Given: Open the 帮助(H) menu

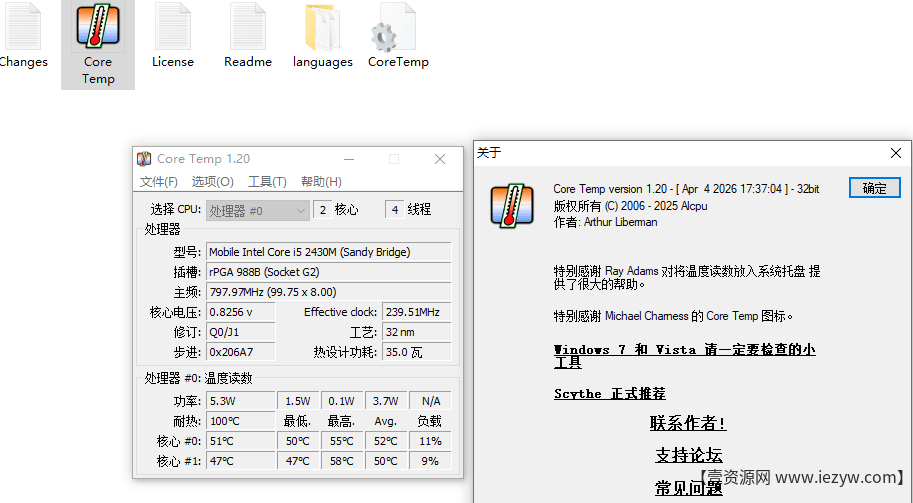Looking at the screenshot, I should (321, 182).
